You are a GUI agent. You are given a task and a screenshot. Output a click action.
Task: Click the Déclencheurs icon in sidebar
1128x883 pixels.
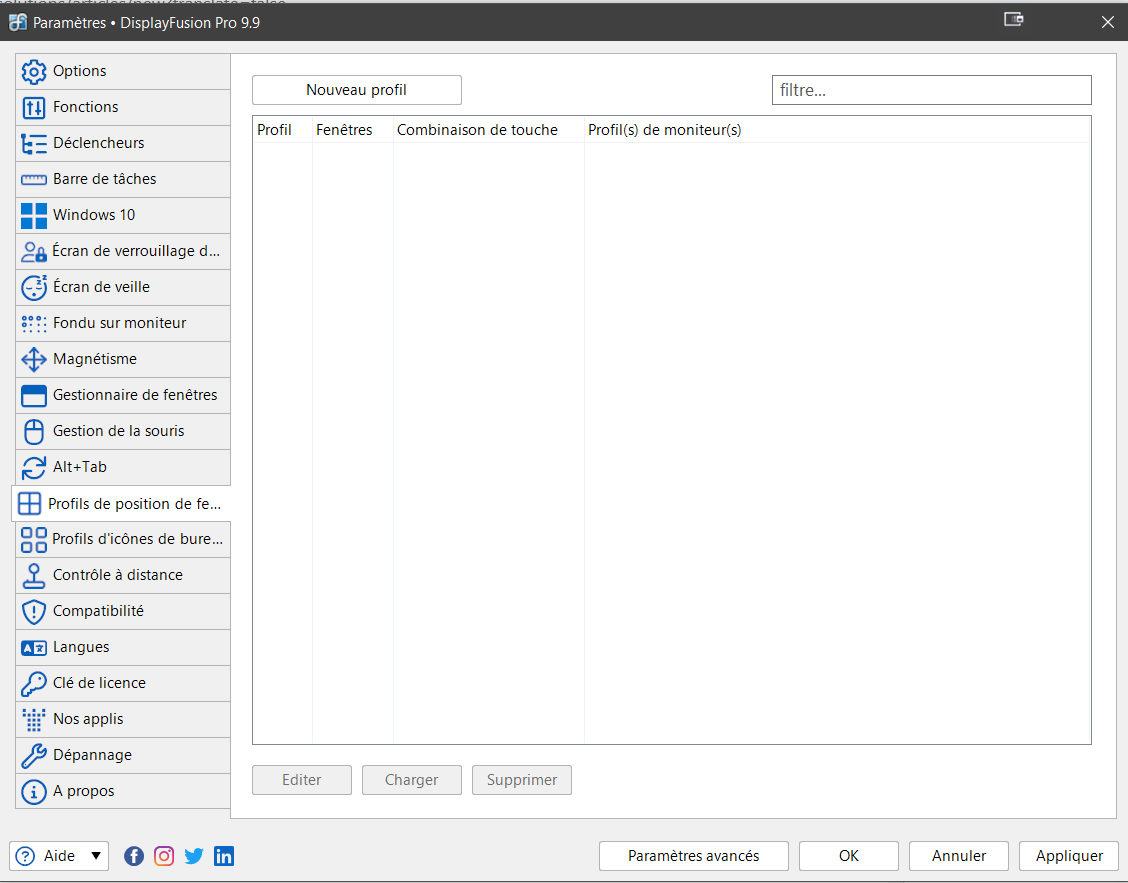[34, 143]
